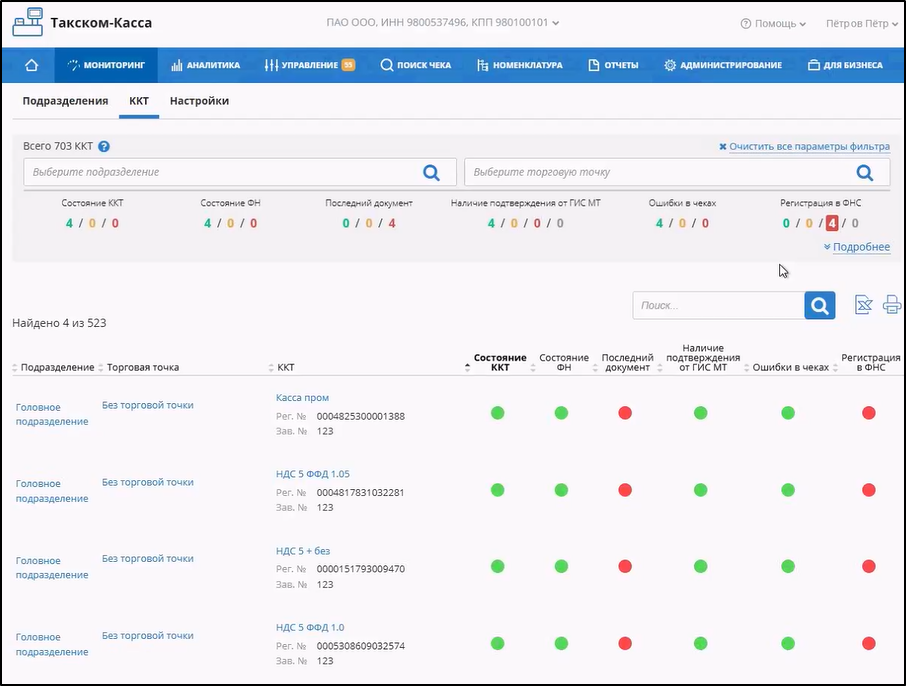Image resolution: width=906 pixels, height=686 pixels.
Task: Expand filter details with Подробнее
Action: (857, 247)
